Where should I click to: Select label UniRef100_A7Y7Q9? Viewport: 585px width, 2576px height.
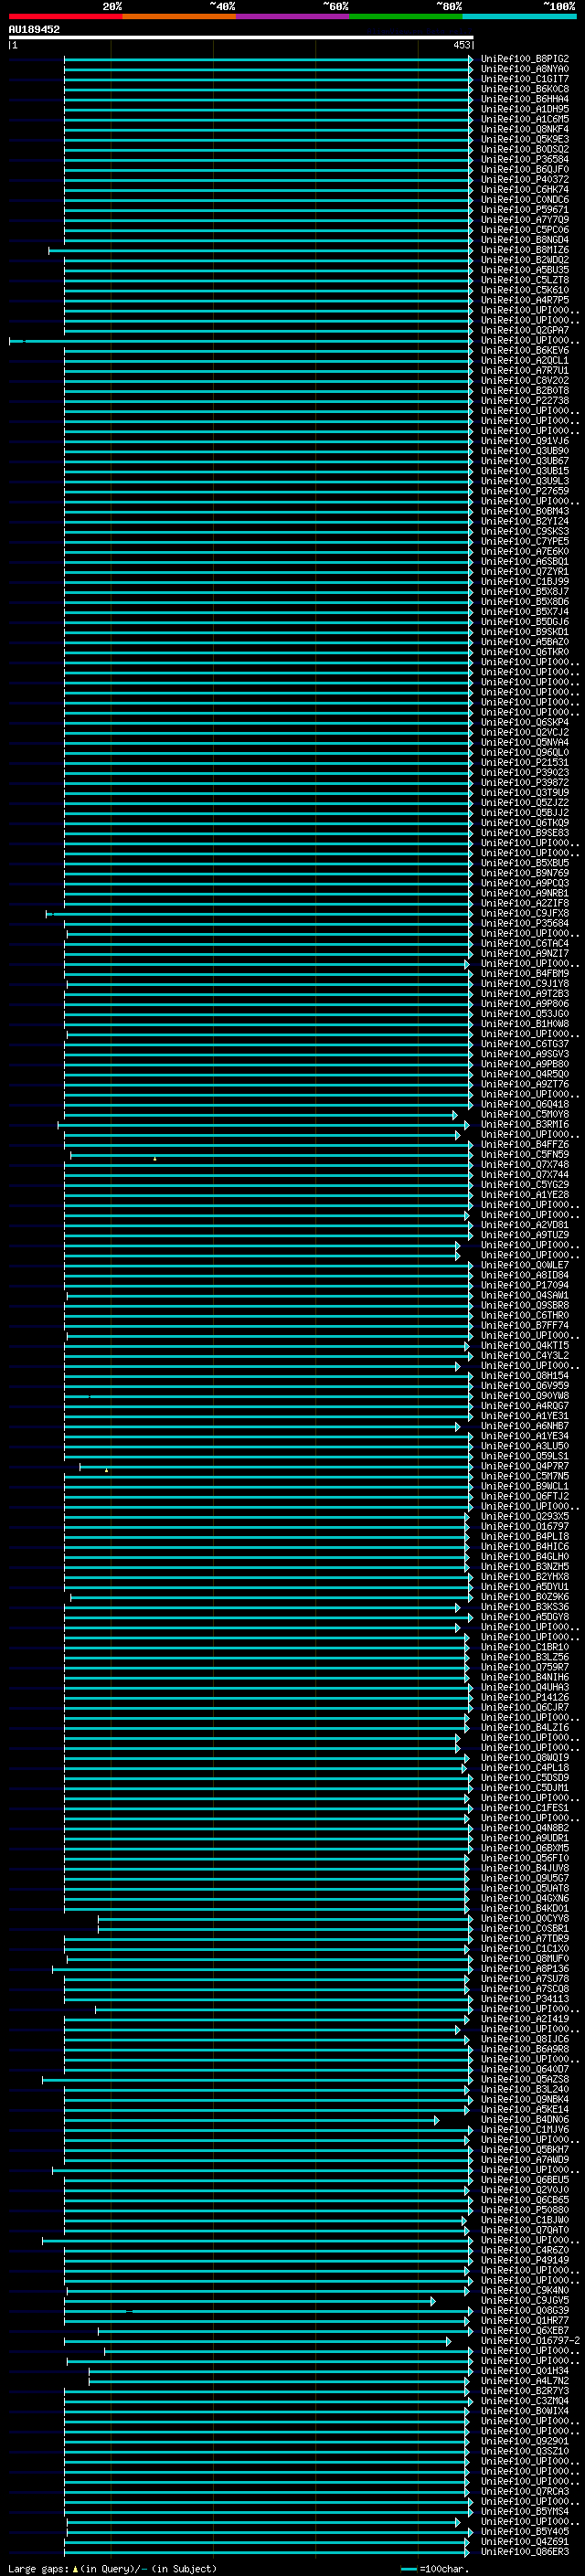click(525, 220)
